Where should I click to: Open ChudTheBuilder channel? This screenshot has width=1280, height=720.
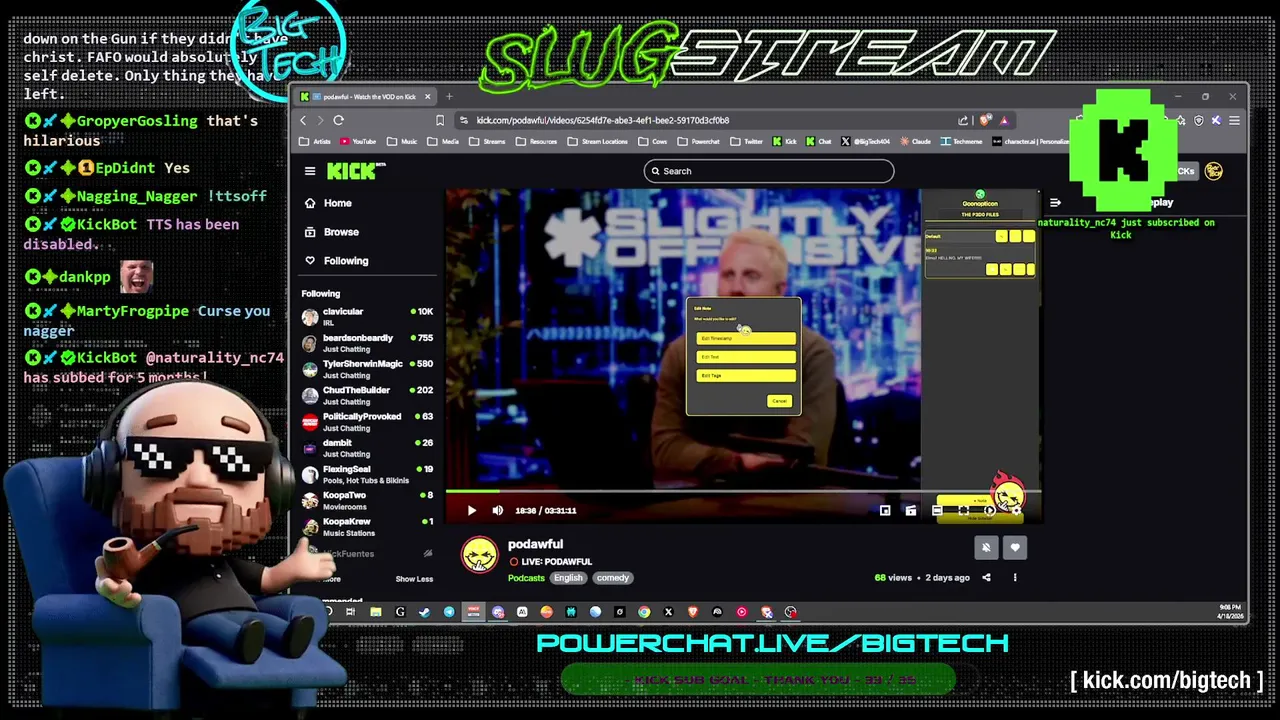click(x=368, y=395)
